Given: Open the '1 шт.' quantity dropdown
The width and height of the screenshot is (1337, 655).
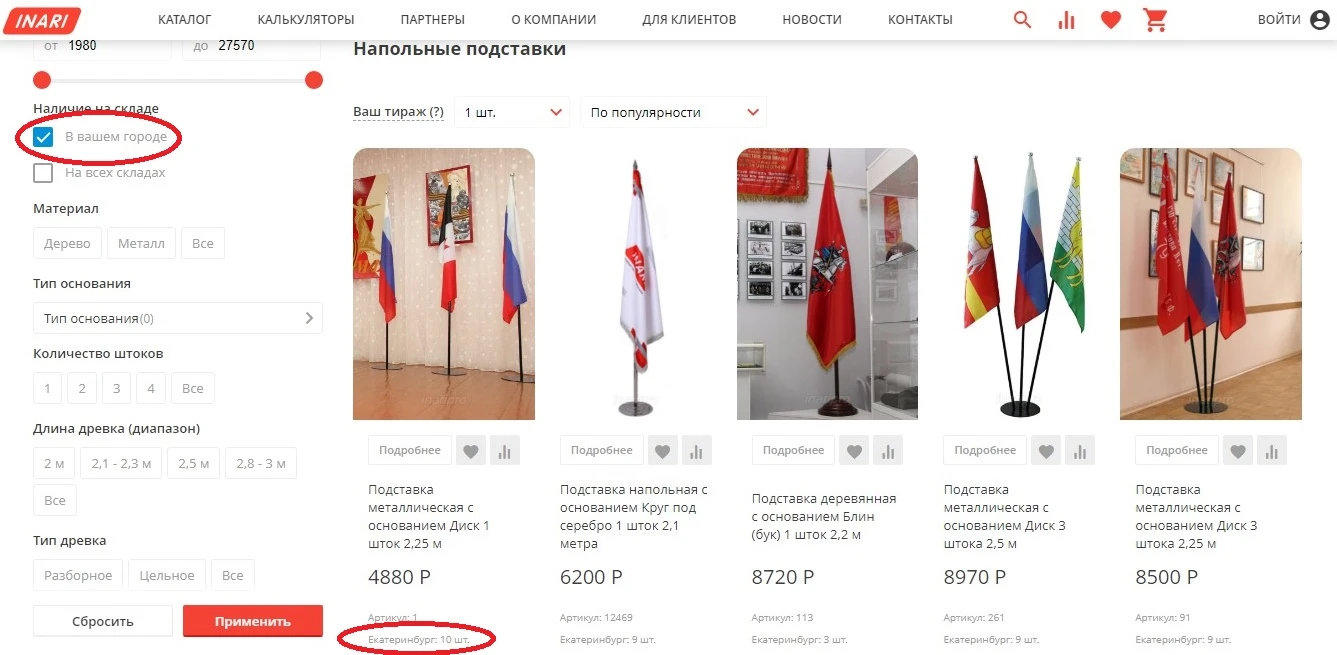Looking at the screenshot, I should pyautogui.click(x=512, y=113).
